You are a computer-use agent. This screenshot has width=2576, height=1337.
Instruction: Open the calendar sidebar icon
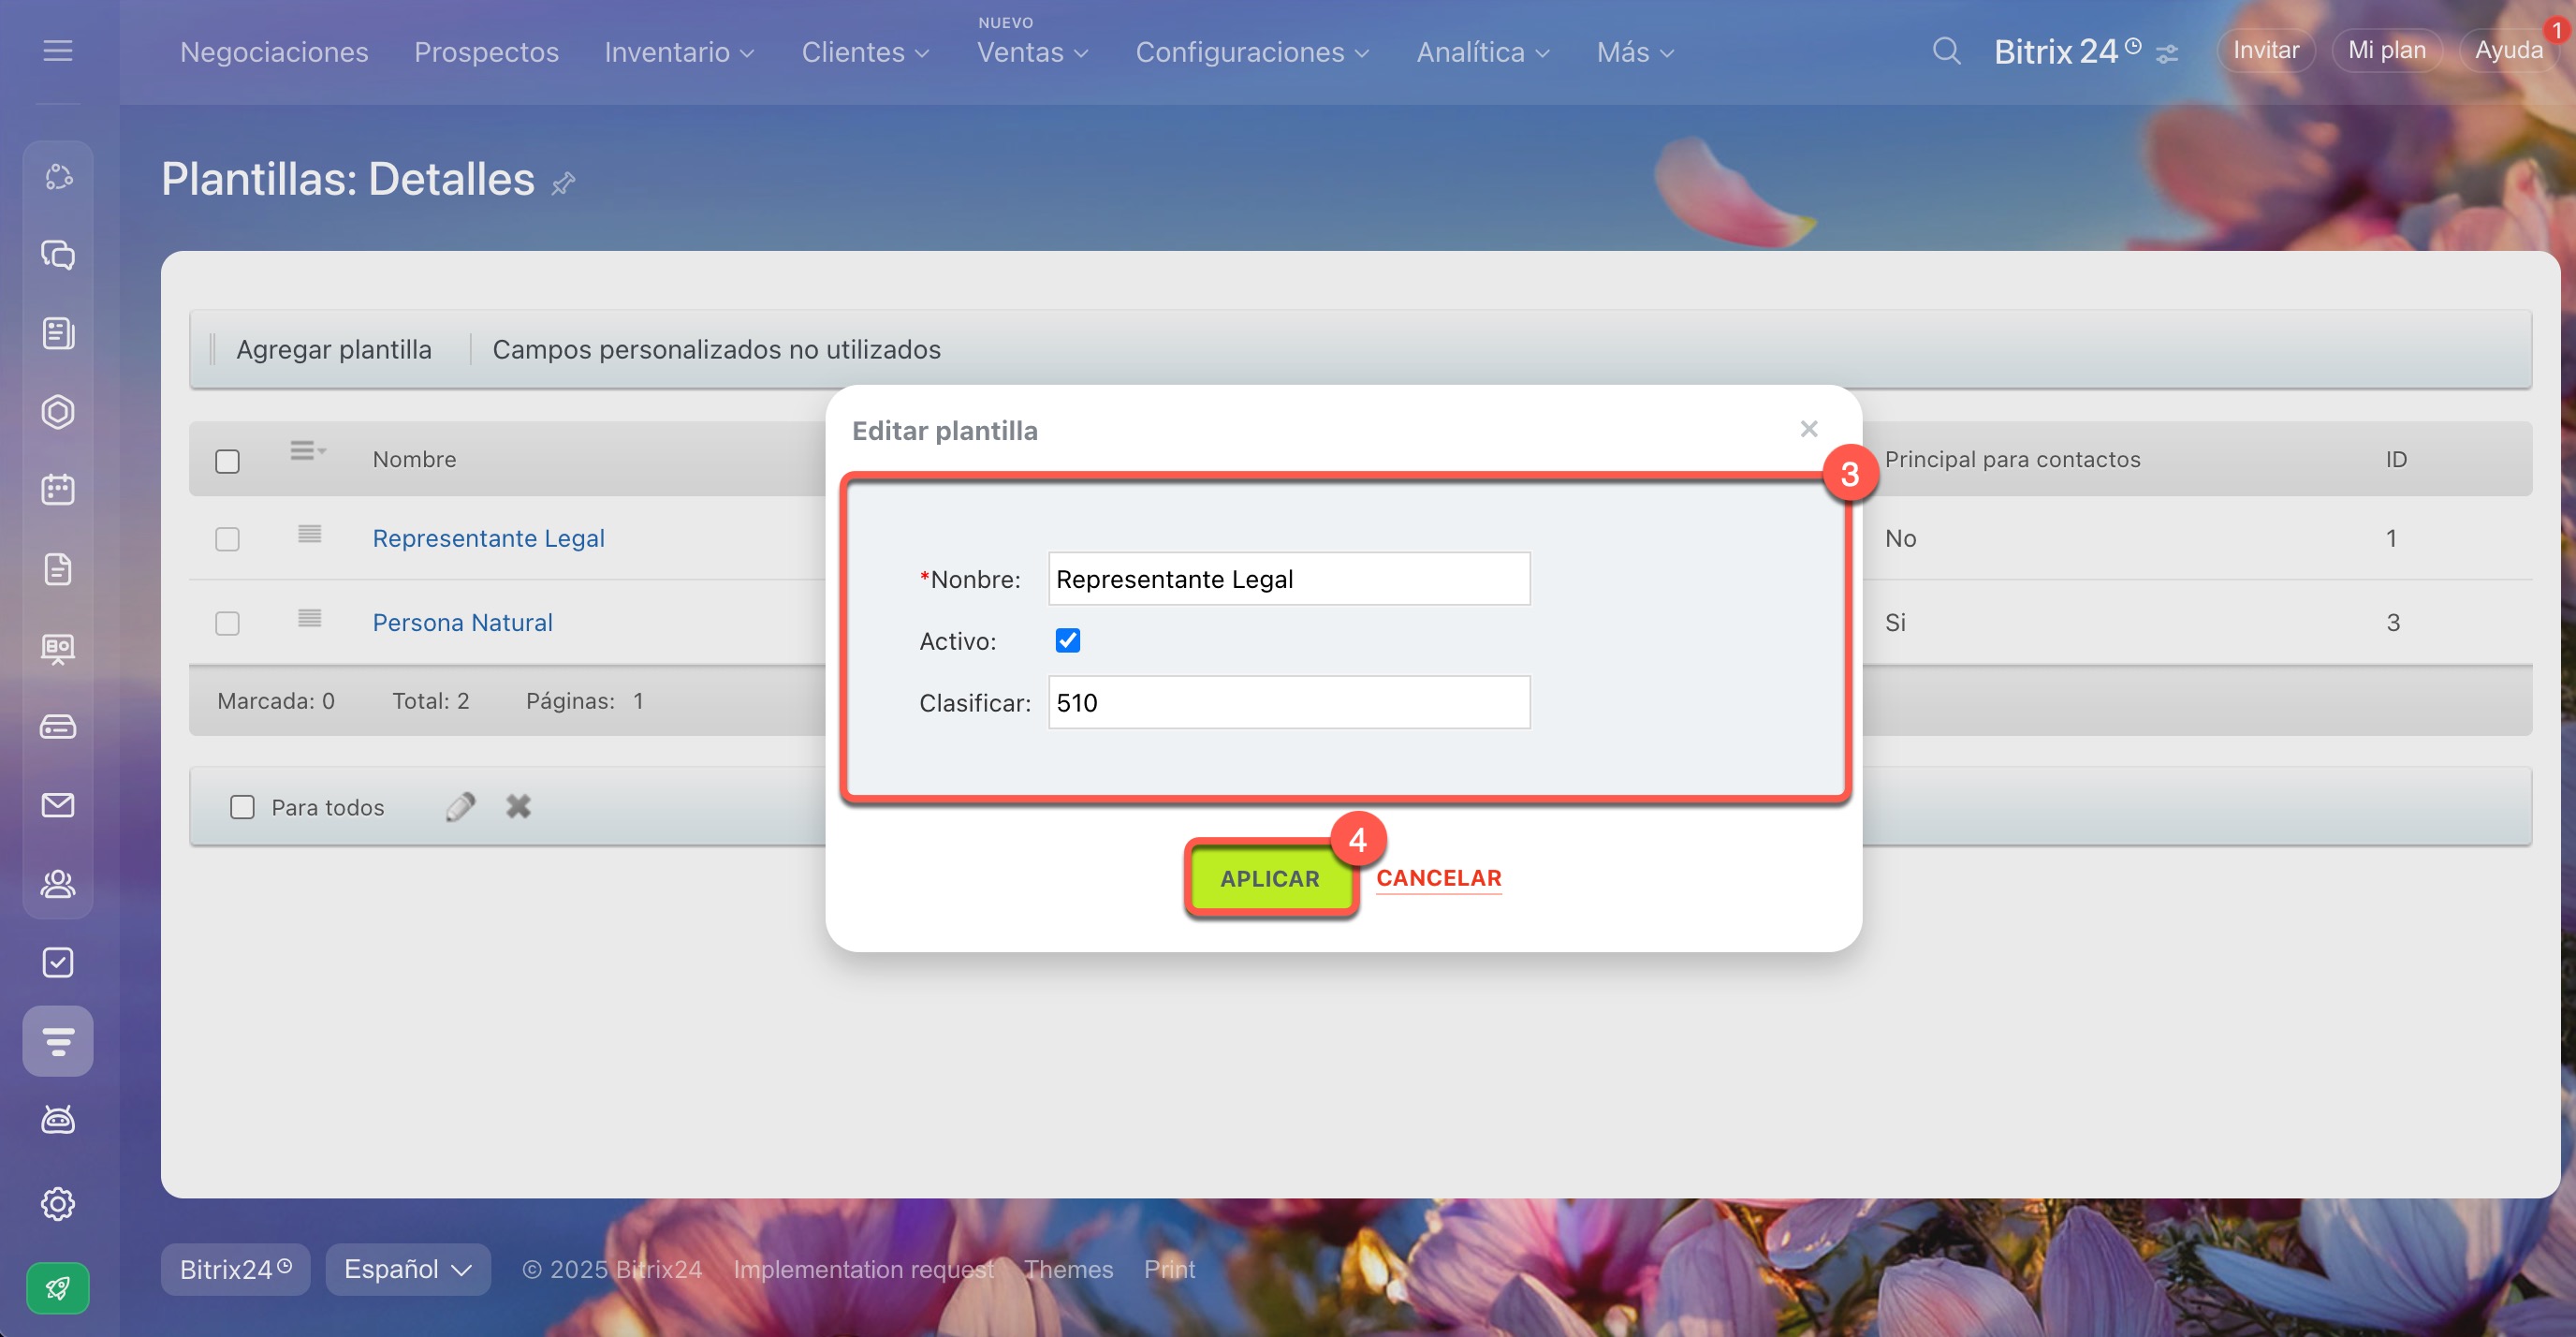pos(58,490)
